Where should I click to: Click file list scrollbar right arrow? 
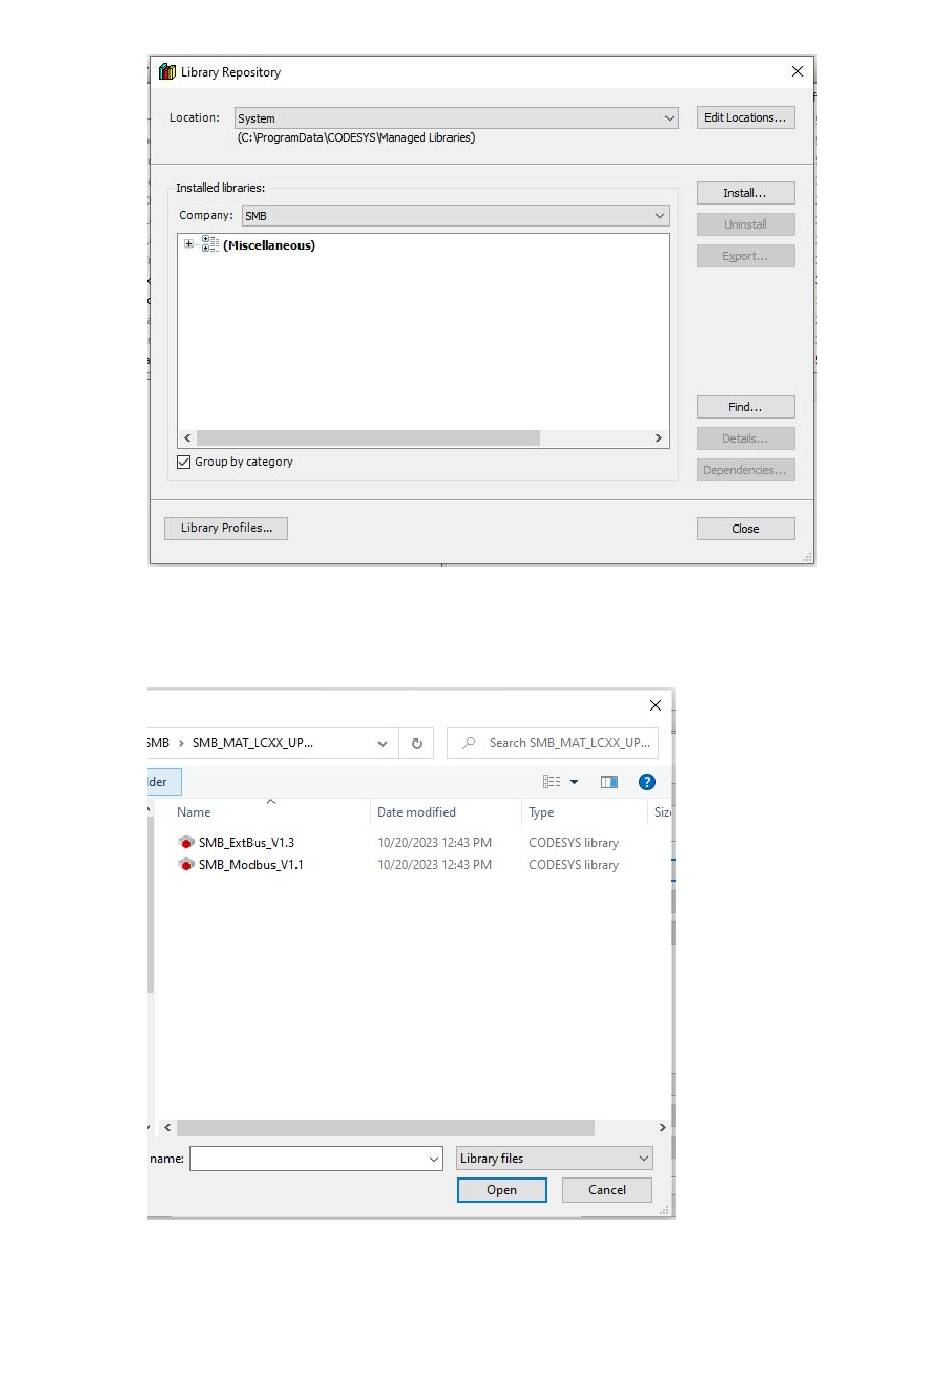[662, 1128]
